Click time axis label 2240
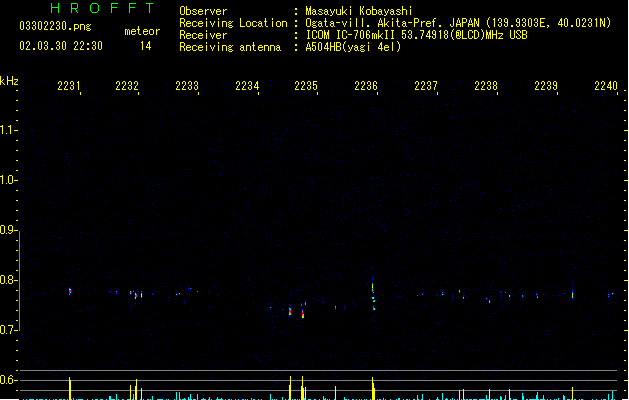Viewport: 629px width, 400px height. [606, 86]
